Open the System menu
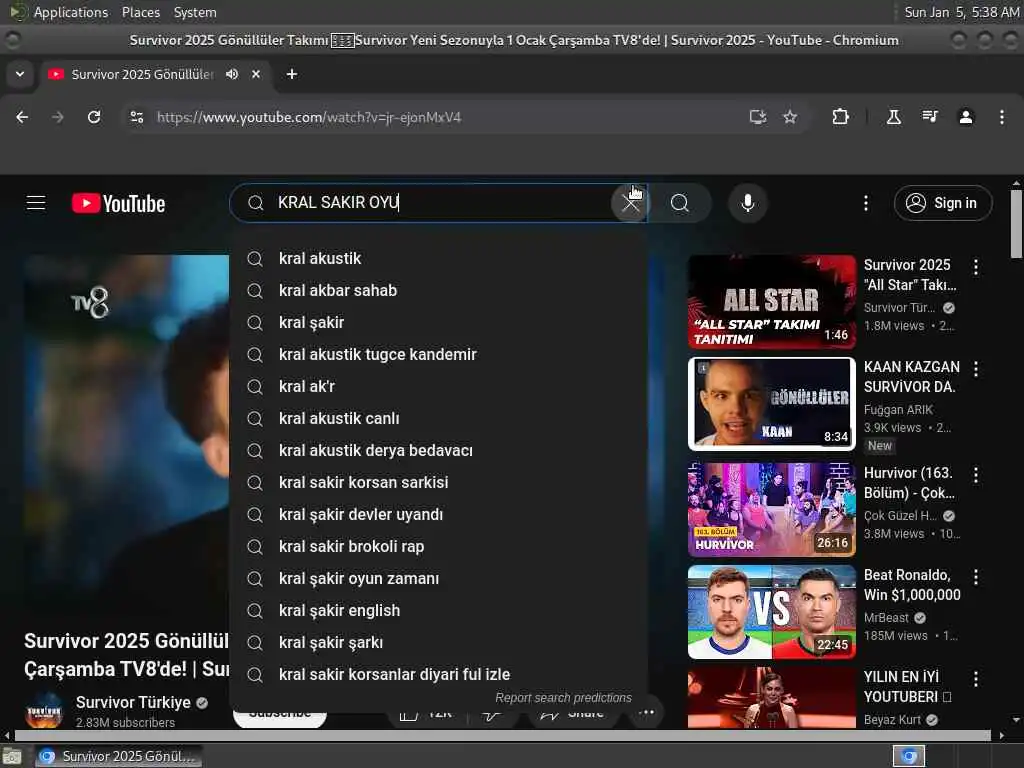Screen dimensions: 1024x768 click(195, 12)
